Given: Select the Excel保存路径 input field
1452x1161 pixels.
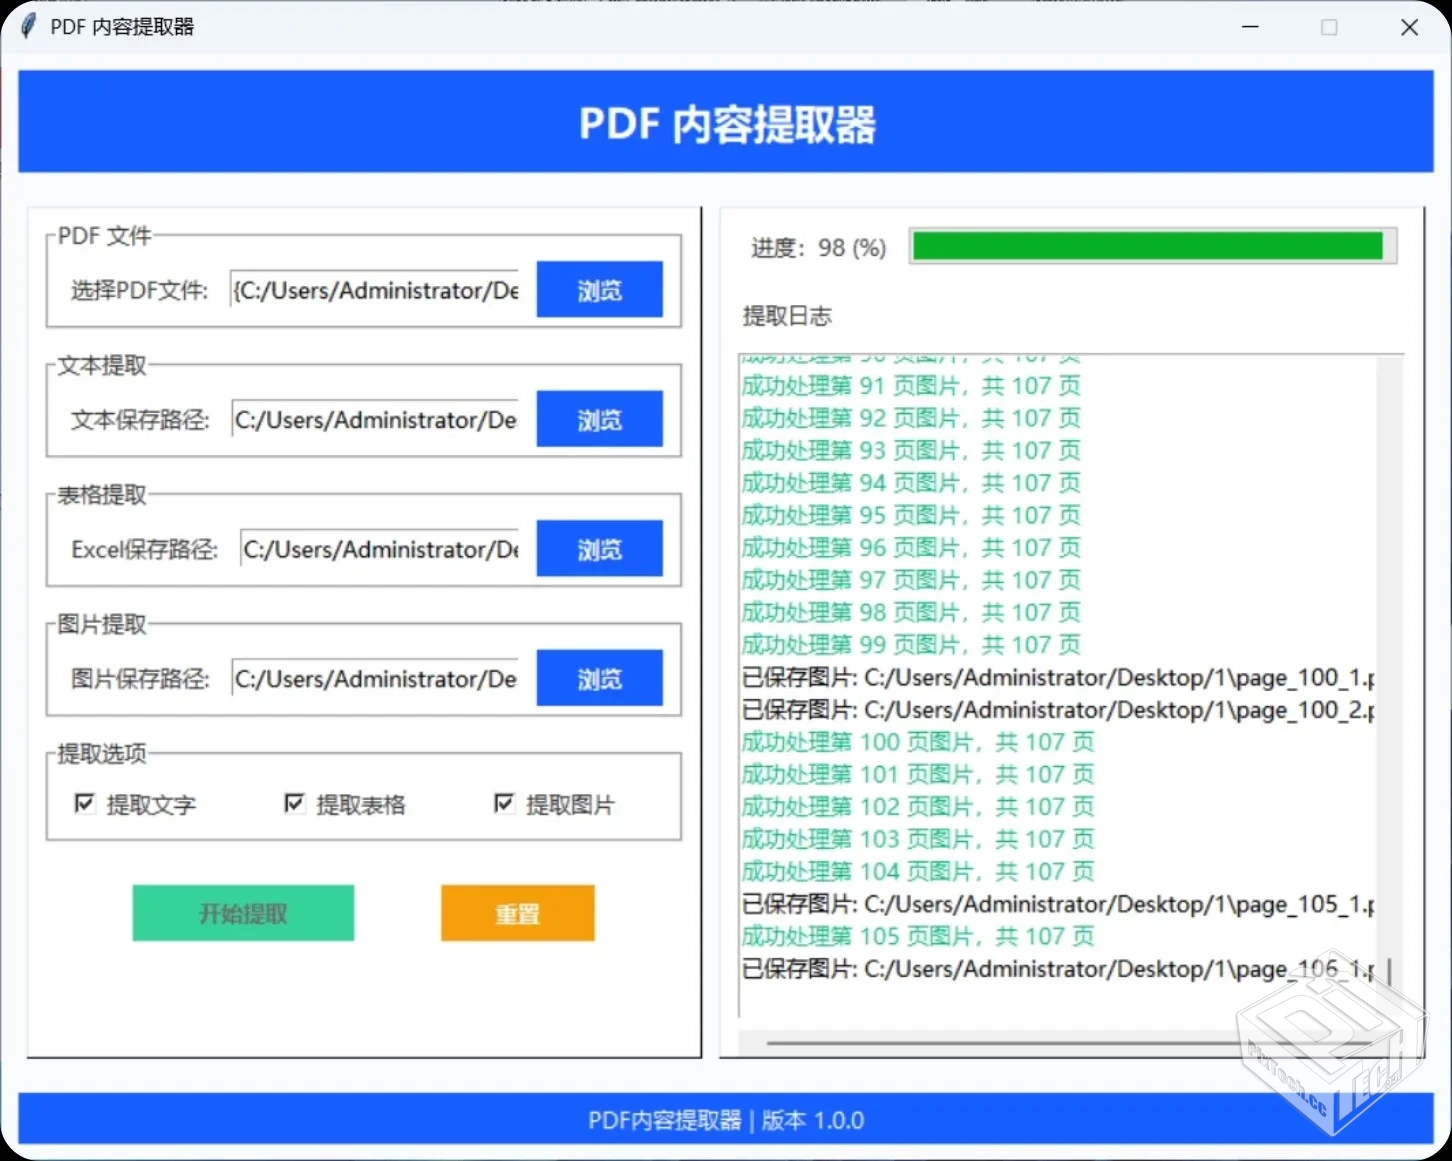Looking at the screenshot, I should click(378, 549).
